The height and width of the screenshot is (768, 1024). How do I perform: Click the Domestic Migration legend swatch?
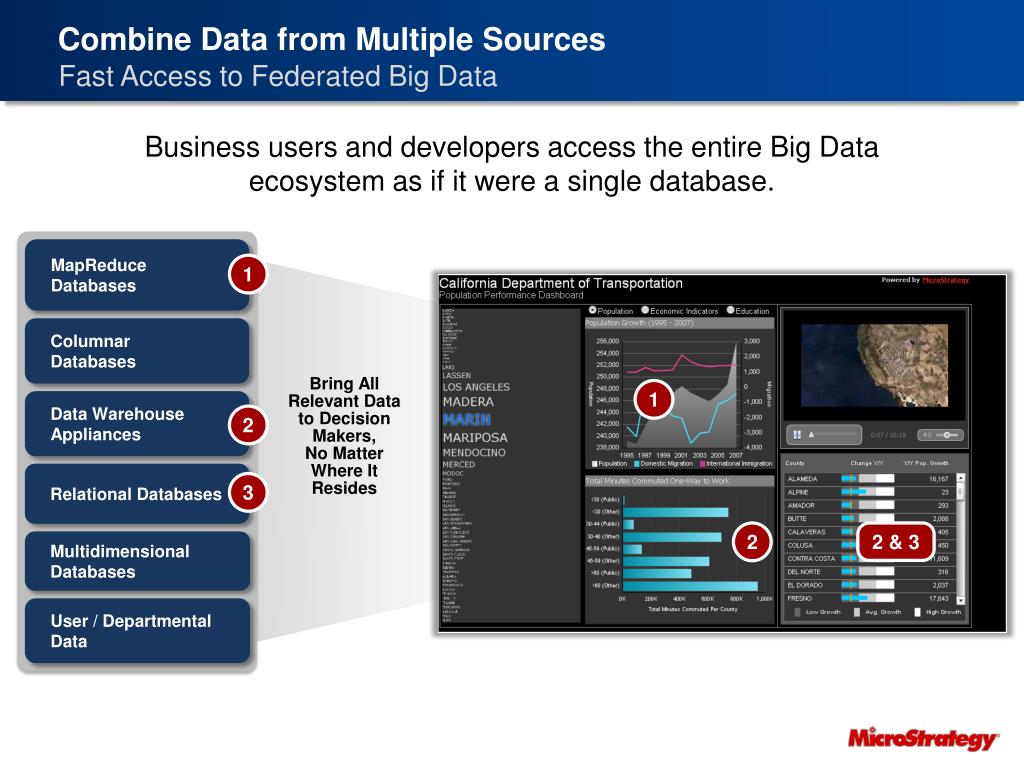pyautogui.click(x=637, y=464)
